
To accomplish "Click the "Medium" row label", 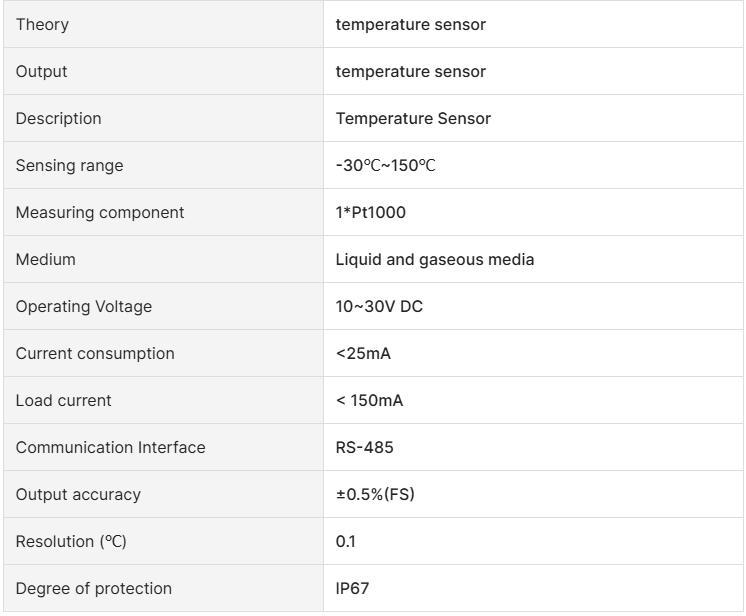I will click(45, 259).
